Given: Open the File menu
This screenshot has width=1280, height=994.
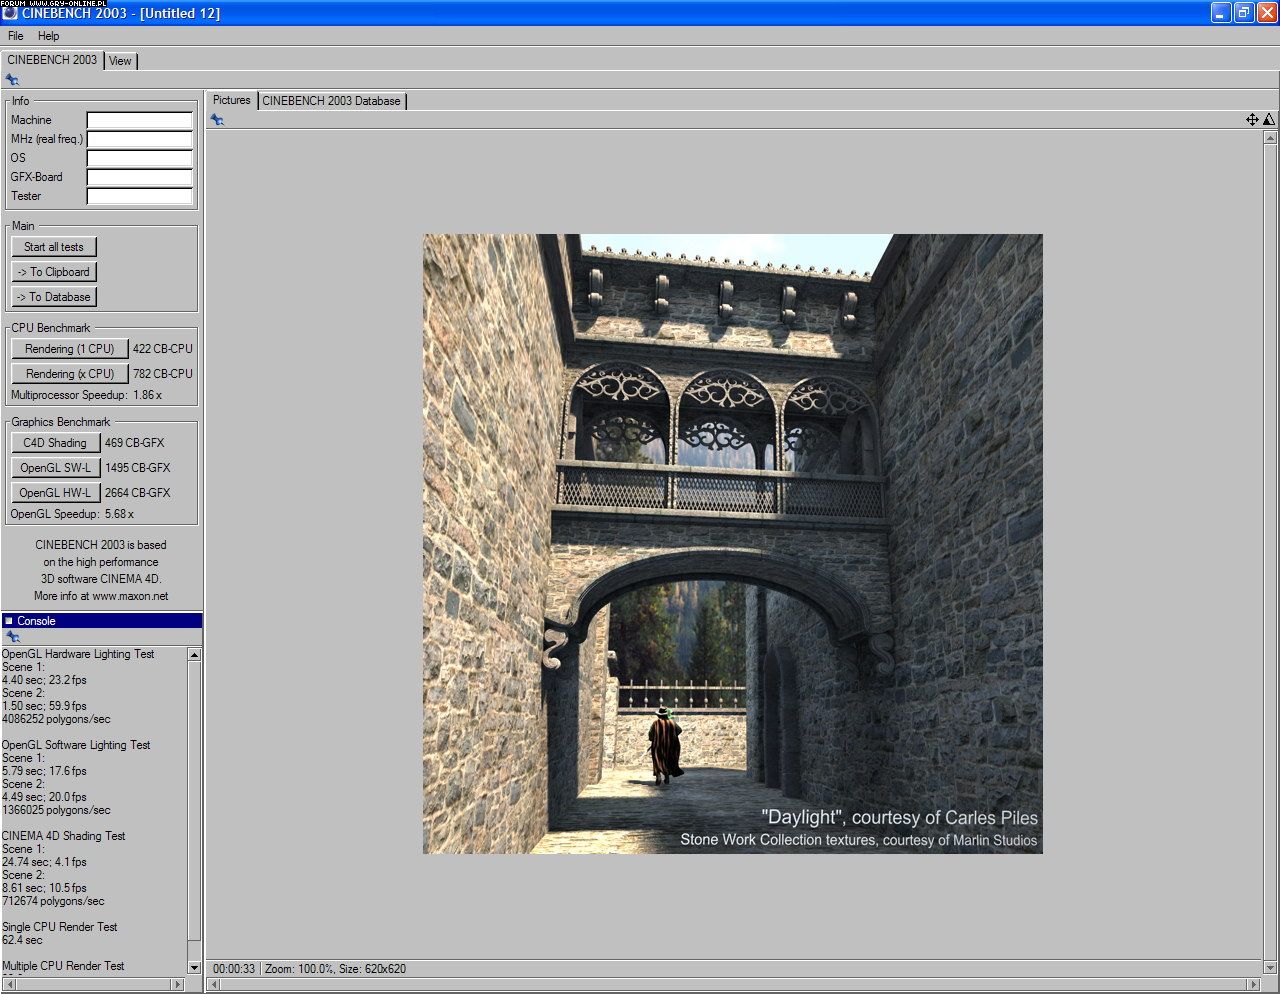Looking at the screenshot, I should click(16, 36).
